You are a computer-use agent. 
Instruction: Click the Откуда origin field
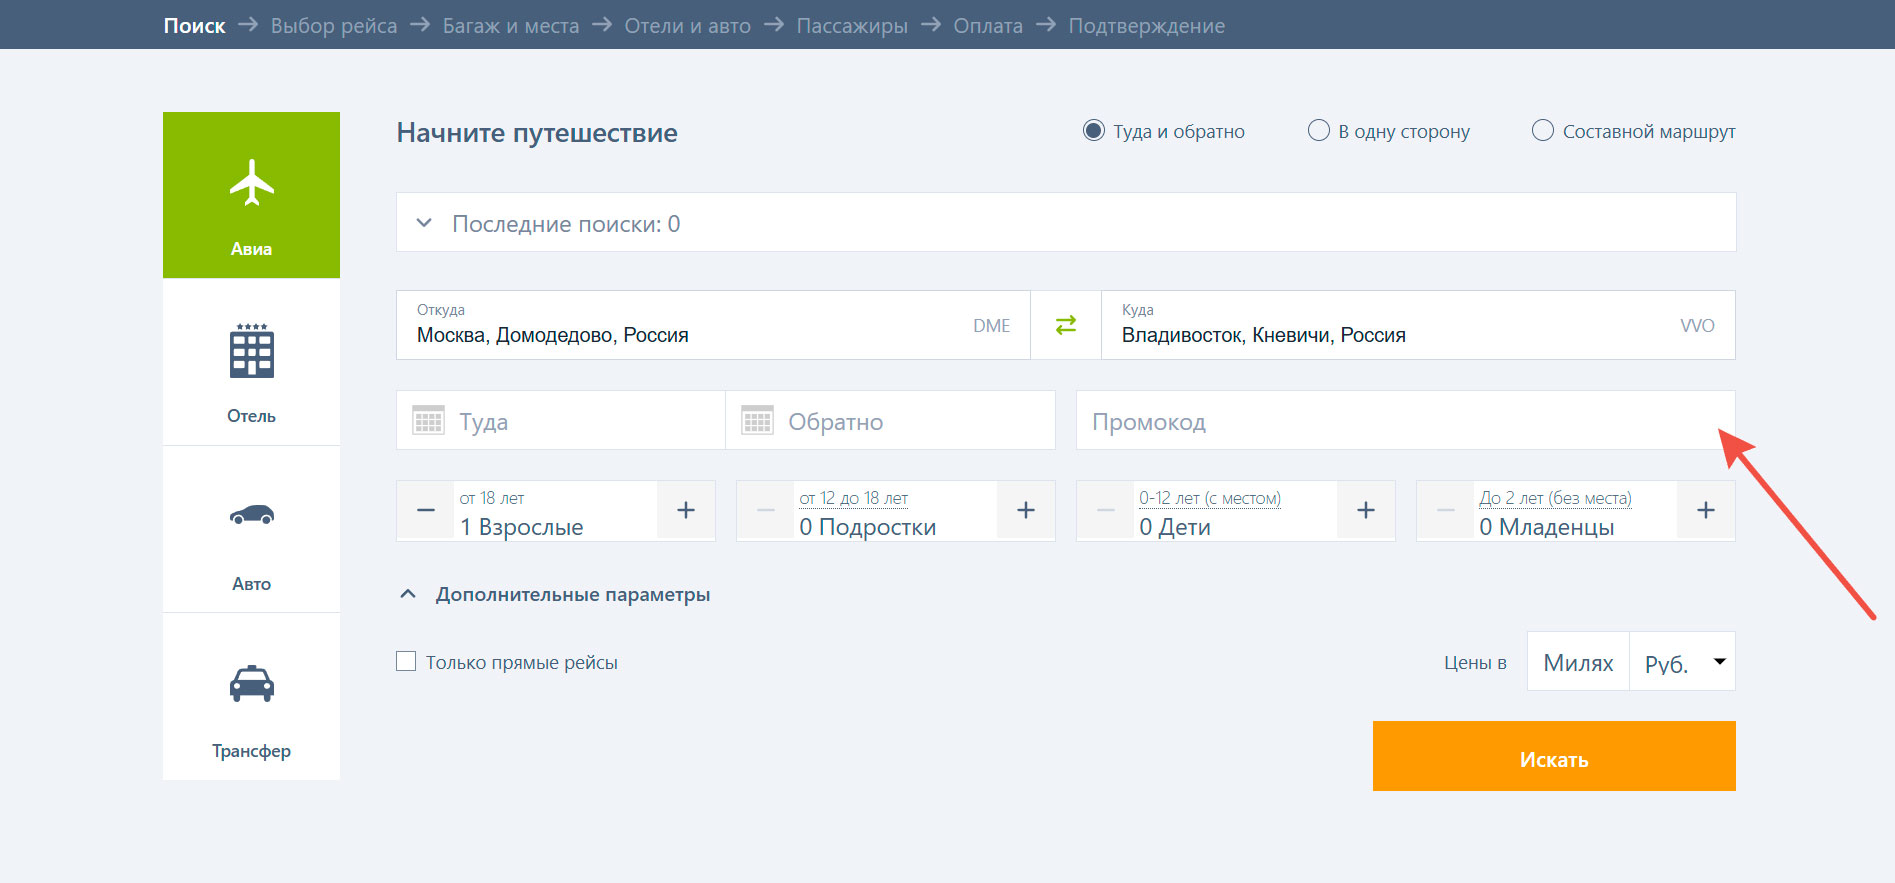point(713,325)
